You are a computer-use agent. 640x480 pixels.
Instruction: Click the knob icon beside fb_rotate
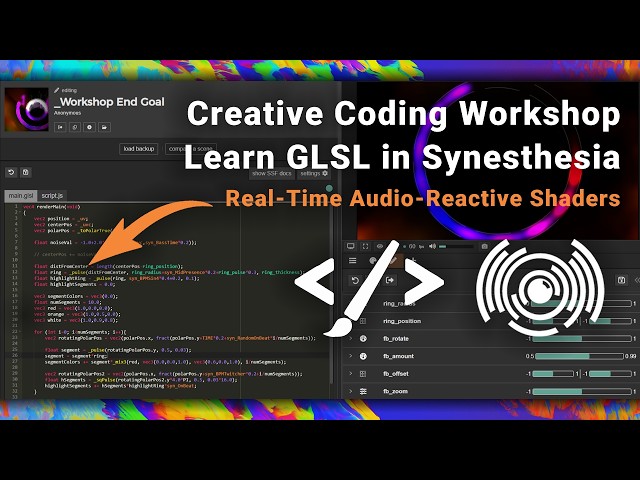pos(363,339)
